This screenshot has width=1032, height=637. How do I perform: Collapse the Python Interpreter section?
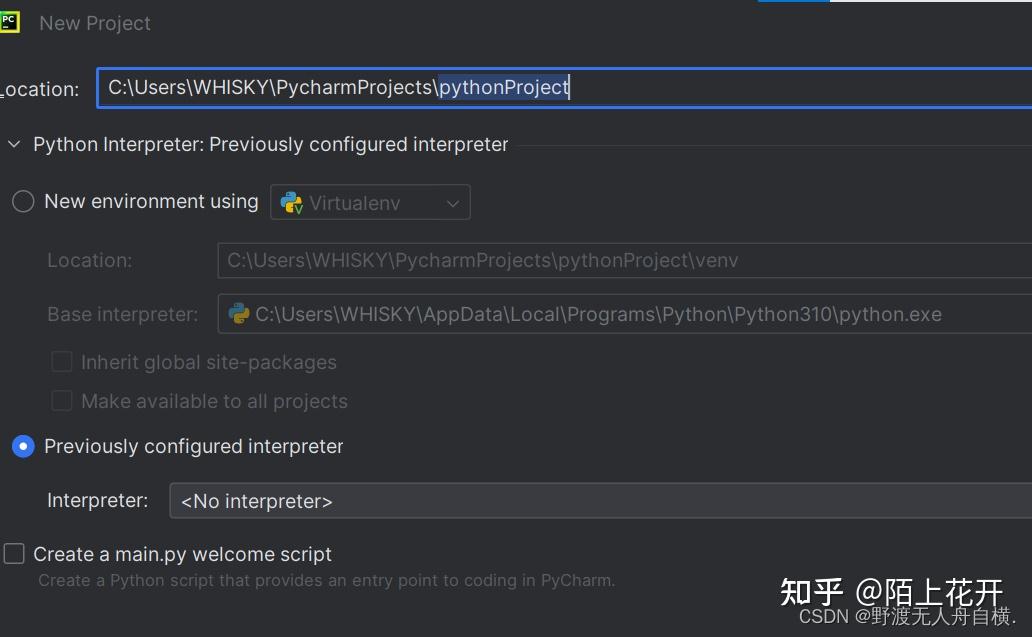point(14,145)
